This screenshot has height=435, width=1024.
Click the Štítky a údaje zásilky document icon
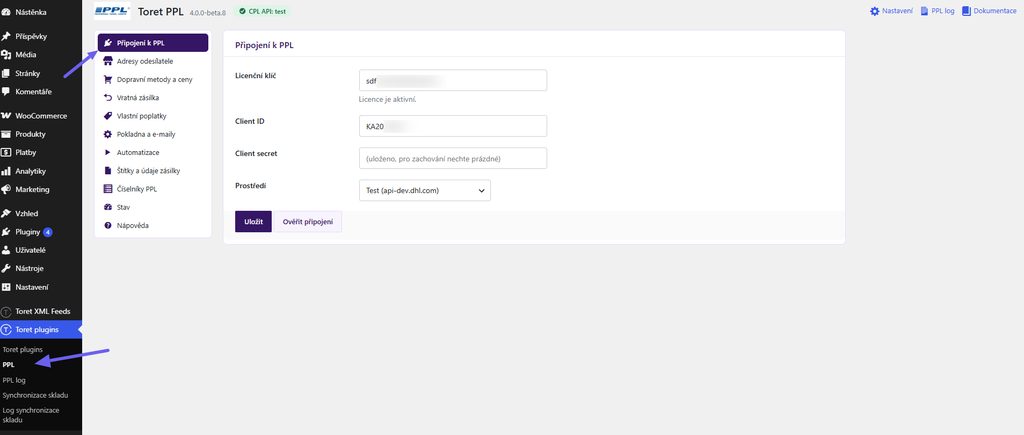[x=108, y=170]
